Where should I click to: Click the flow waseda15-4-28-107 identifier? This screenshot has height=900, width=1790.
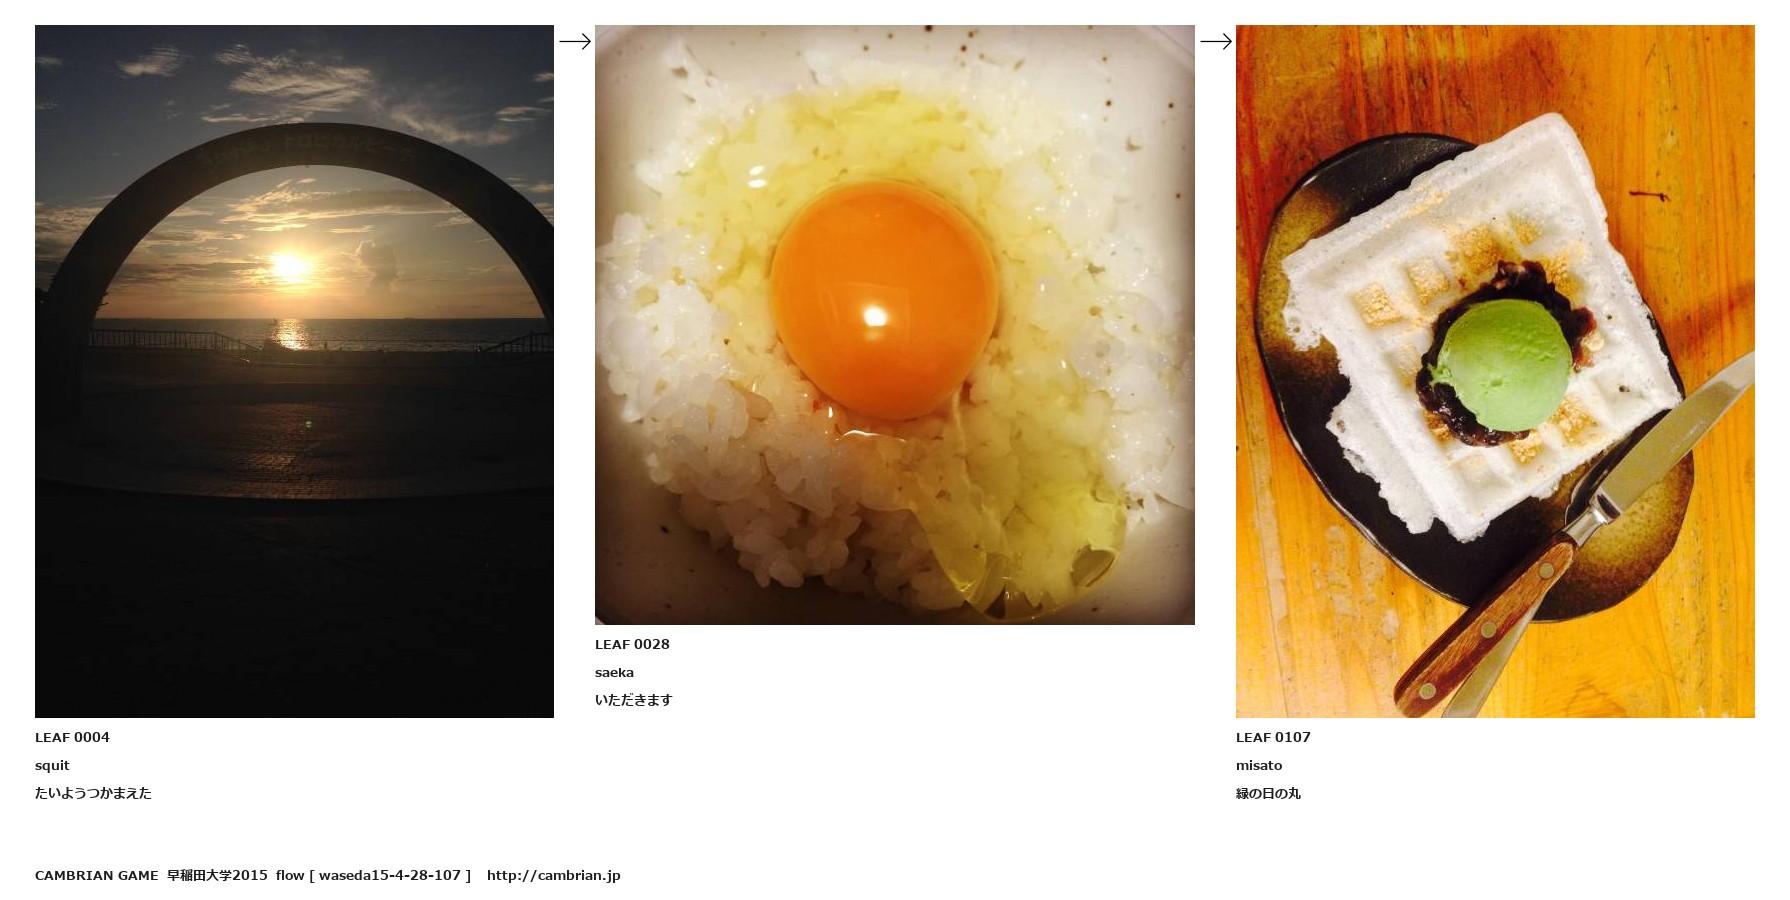(373, 875)
